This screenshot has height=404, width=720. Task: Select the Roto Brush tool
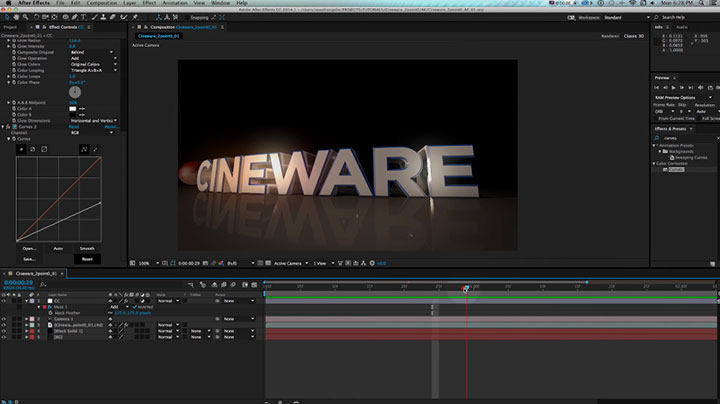(123, 17)
